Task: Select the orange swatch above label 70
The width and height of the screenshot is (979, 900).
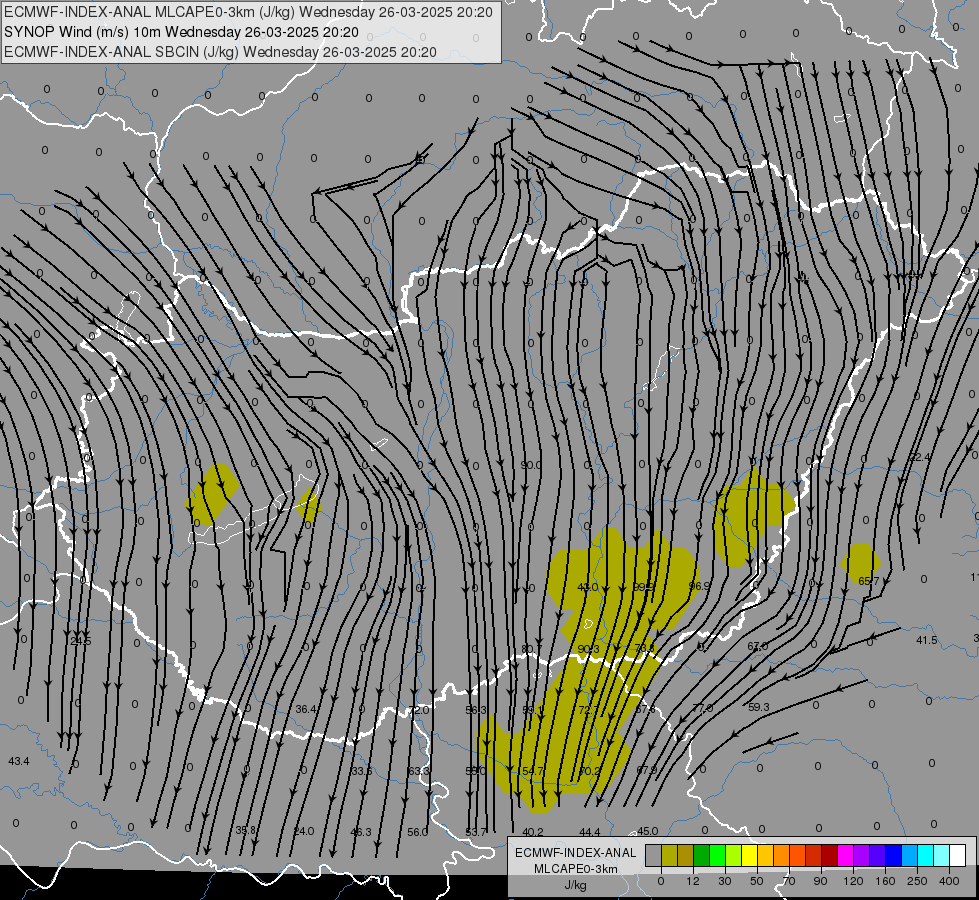Action: 782,855
